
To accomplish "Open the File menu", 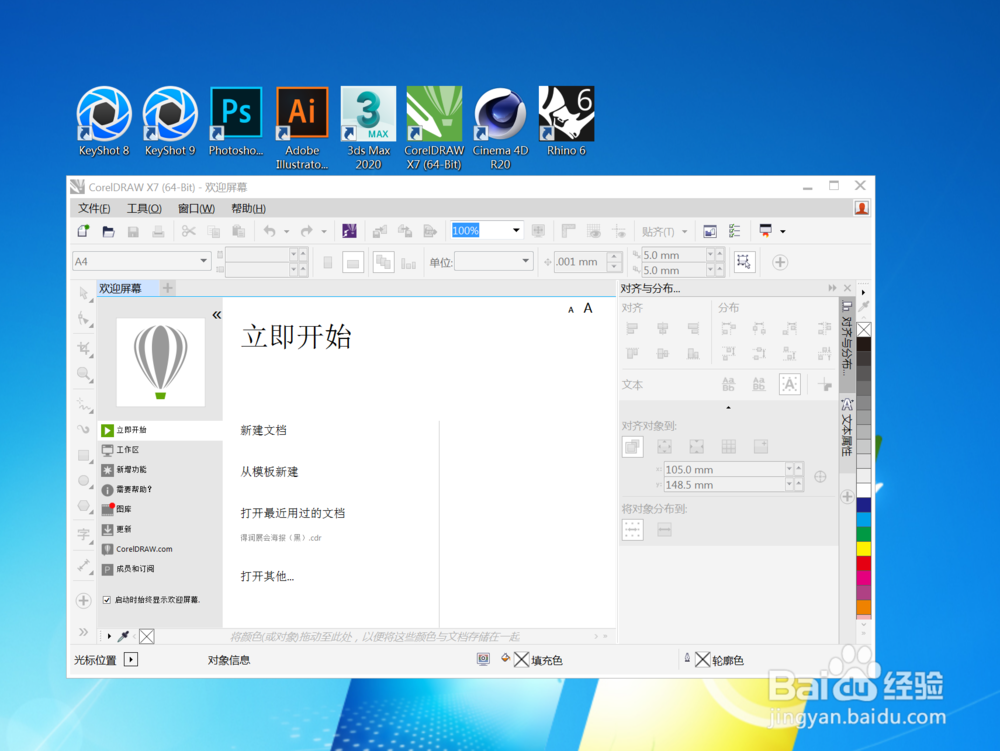I will pos(94,208).
